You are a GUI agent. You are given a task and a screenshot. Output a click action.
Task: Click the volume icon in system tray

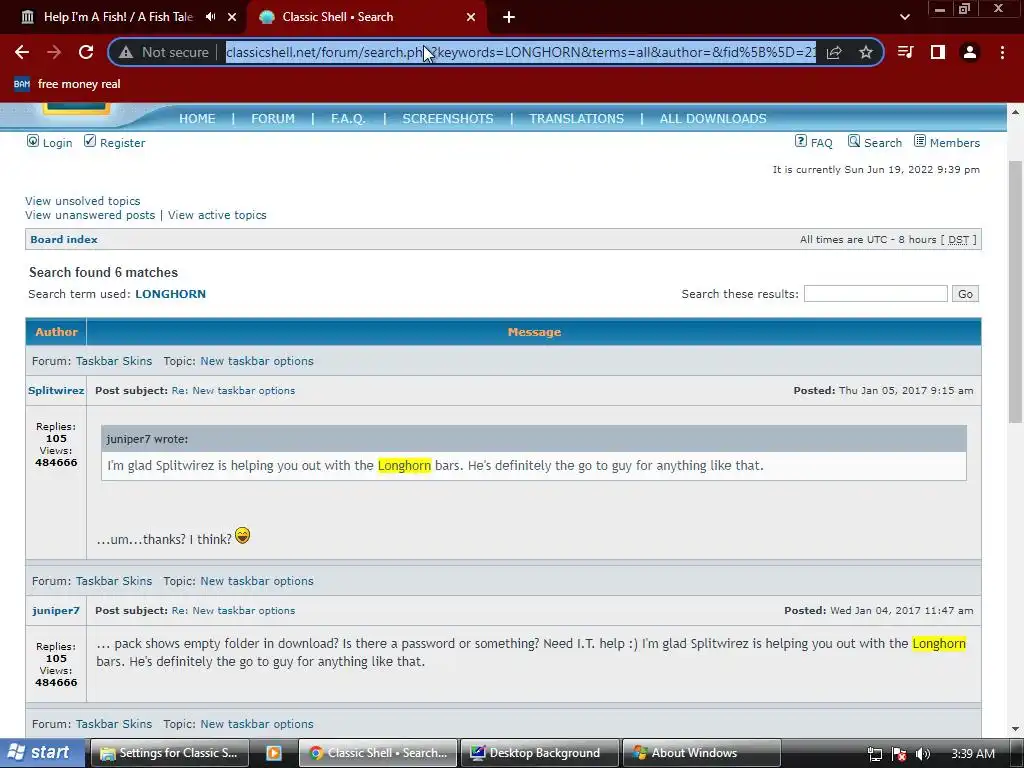tap(923, 754)
